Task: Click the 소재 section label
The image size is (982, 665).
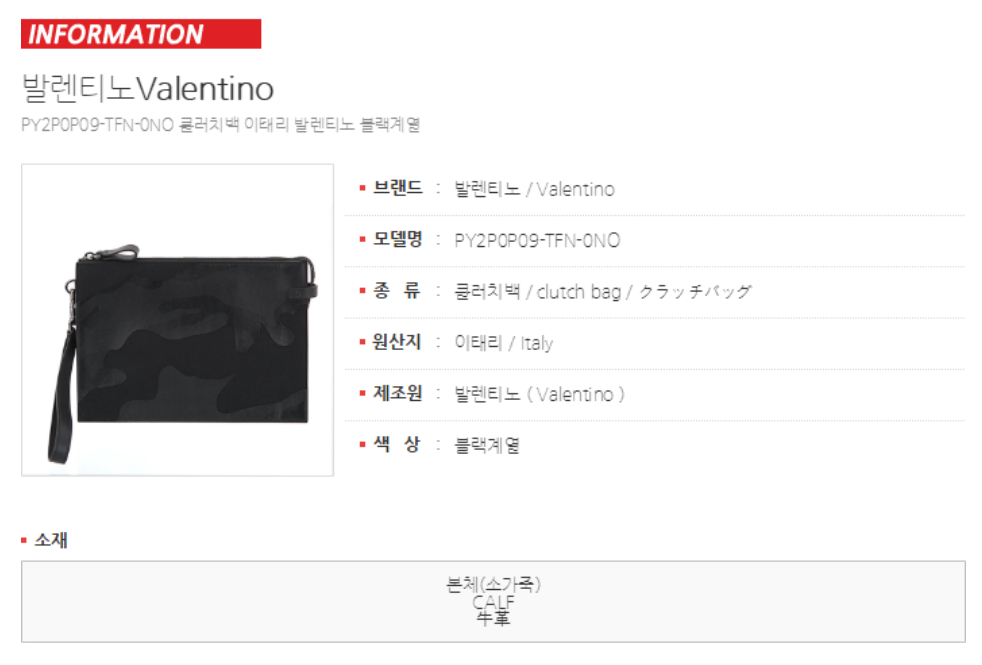Action: coord(51,540)
